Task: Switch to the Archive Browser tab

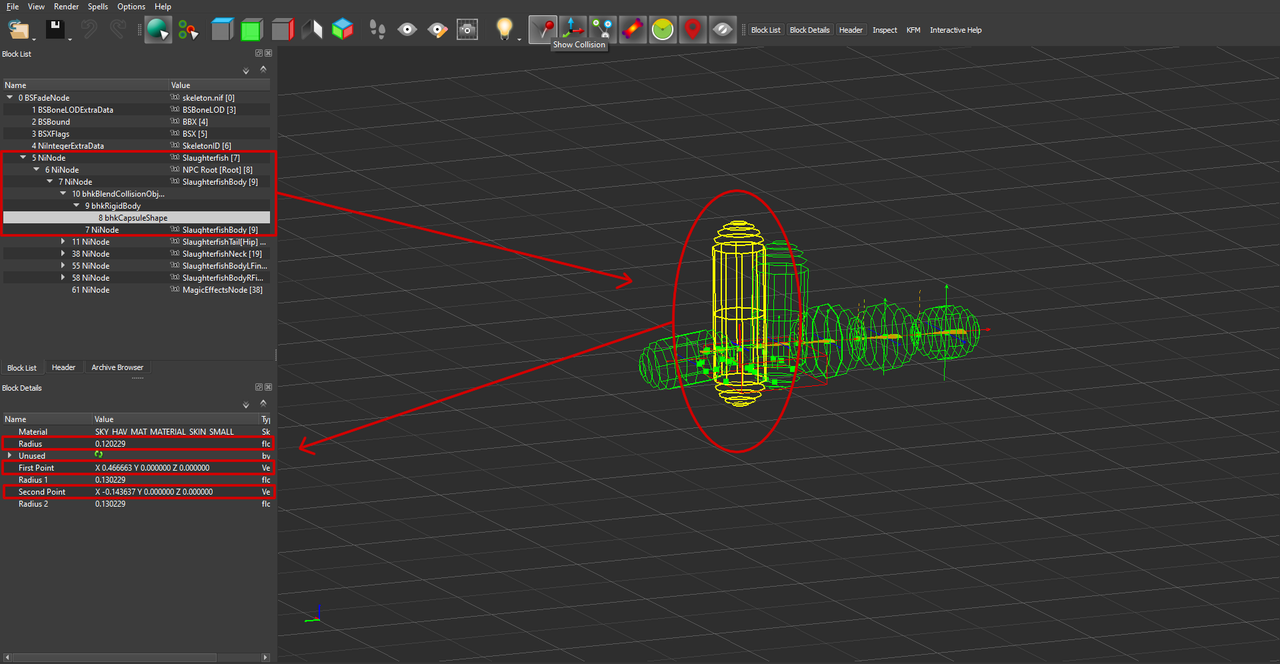Action: (x=117, y=367)
